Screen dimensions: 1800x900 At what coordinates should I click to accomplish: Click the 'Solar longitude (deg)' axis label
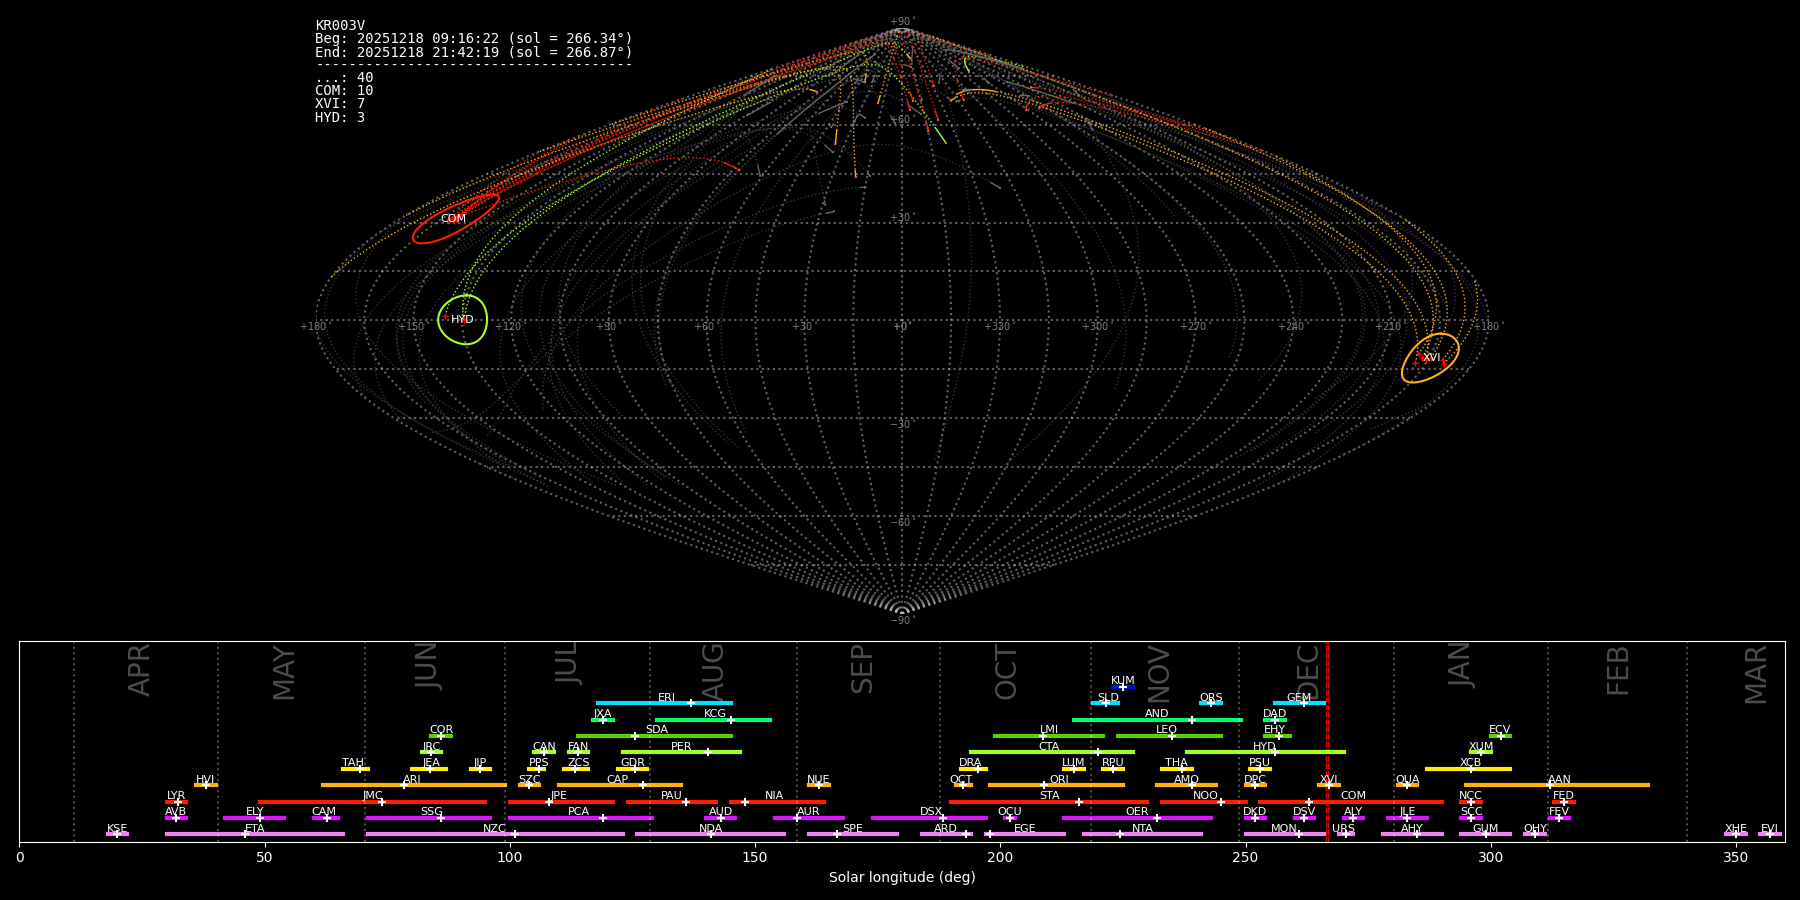pyautogui.click(x=901, y=878)
